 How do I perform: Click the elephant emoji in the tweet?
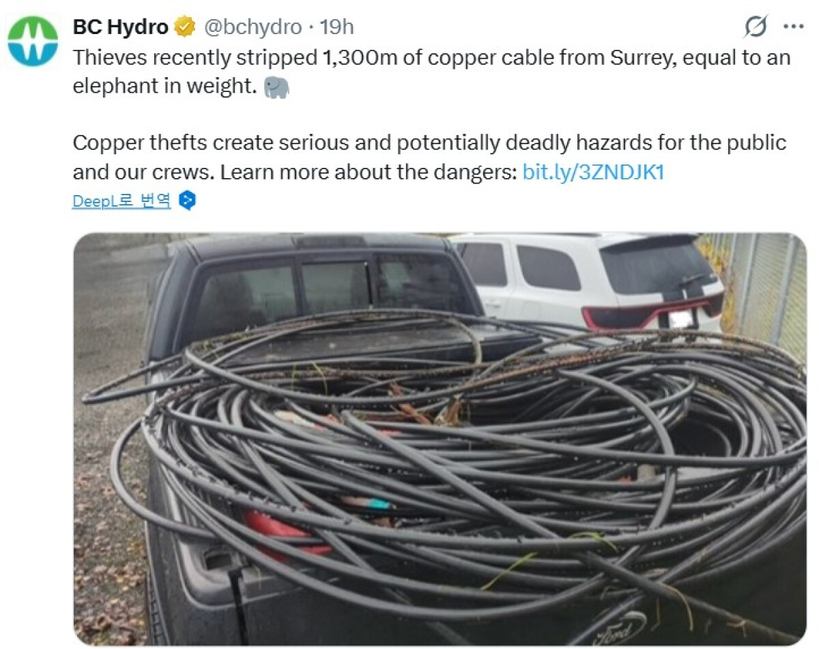[276, 87]
